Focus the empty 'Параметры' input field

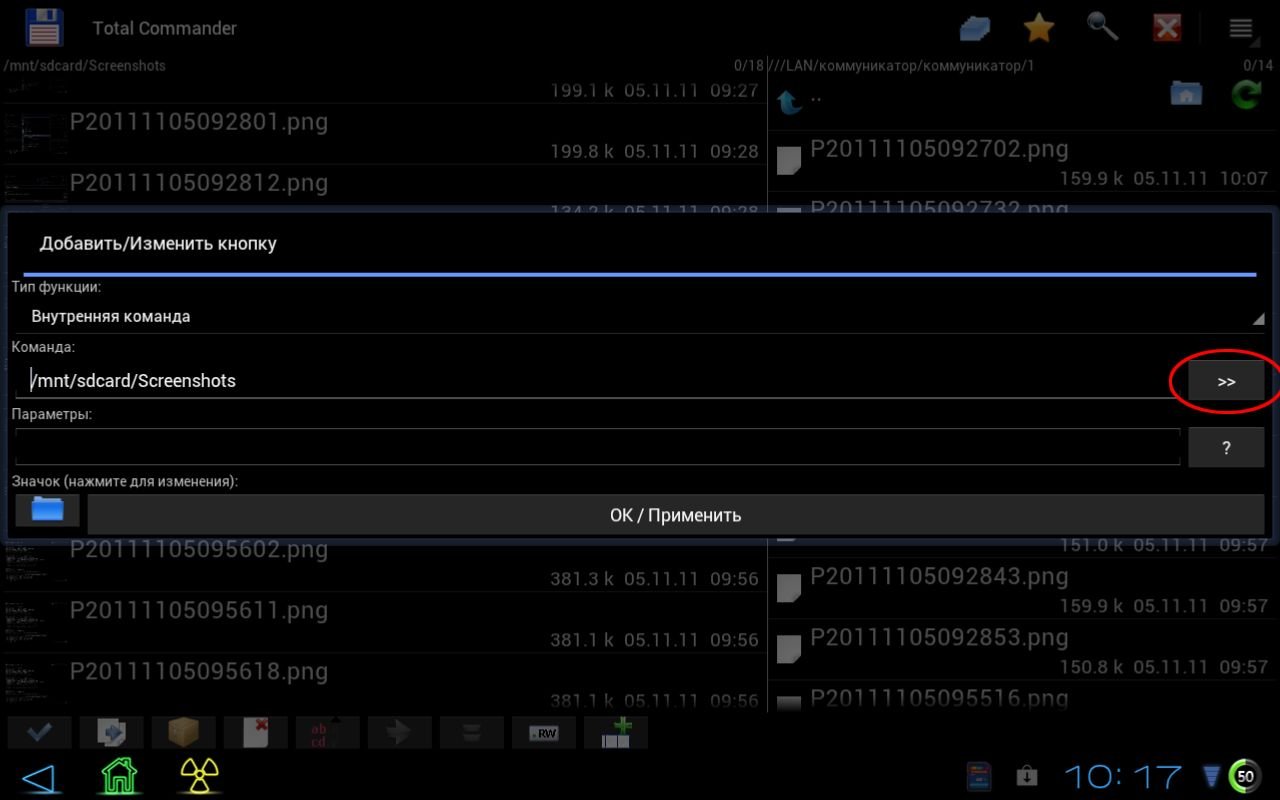(598, 446)
